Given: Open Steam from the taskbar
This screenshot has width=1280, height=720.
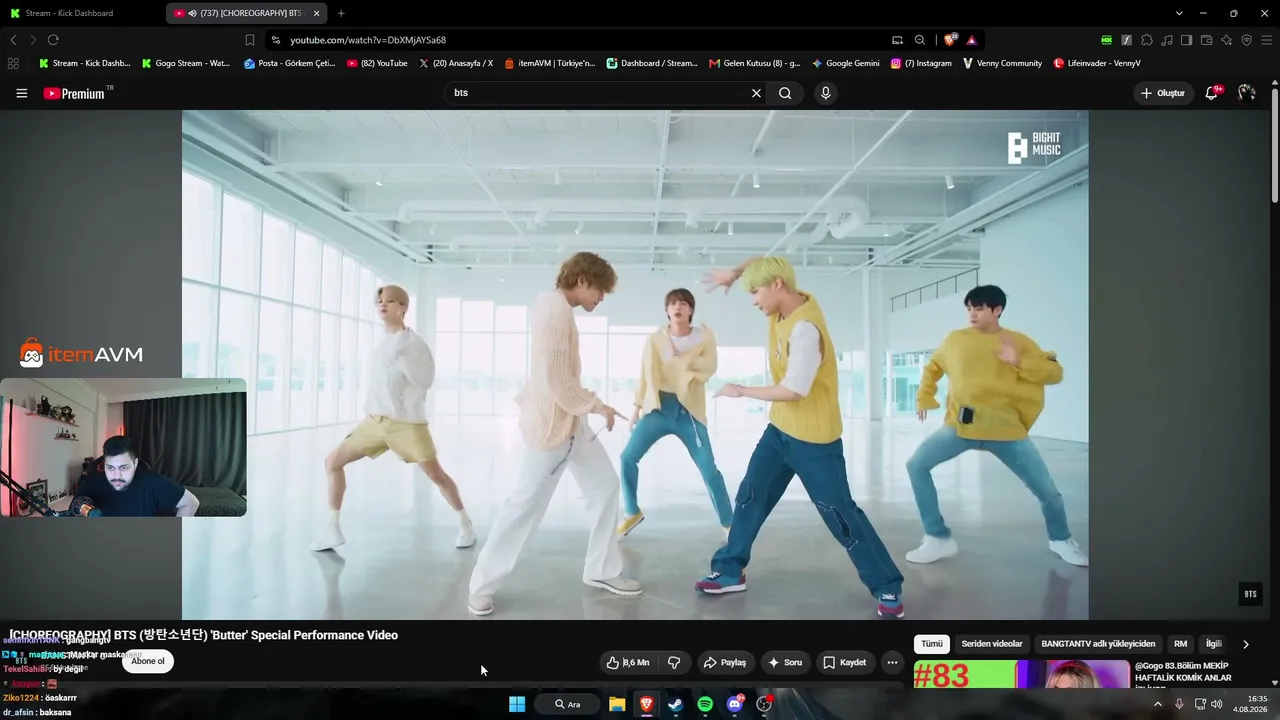Looking at the screenshot, I should (x=675, y=704).
